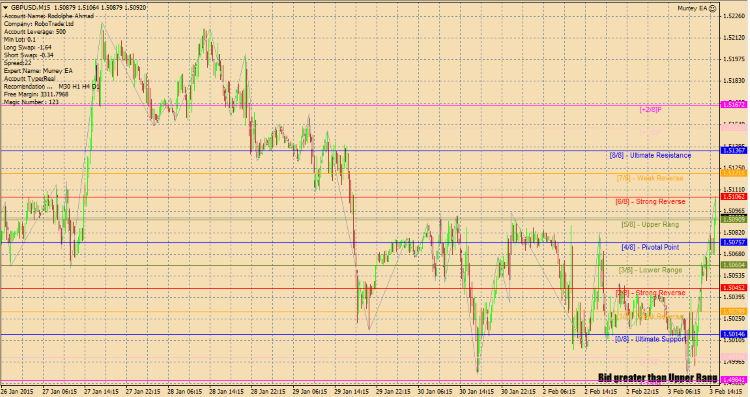750x397 pixels.
Task: Select the '[0/8] - Ultimate Support' label
Action: pos(651,339)
